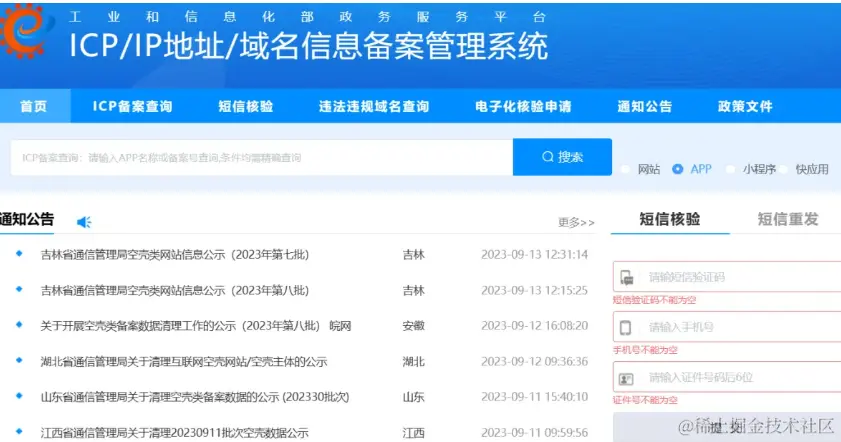Switch to the 短信核验 panel tab
Image resolution: width=841 pixels, height=442 pixels.
670,219
